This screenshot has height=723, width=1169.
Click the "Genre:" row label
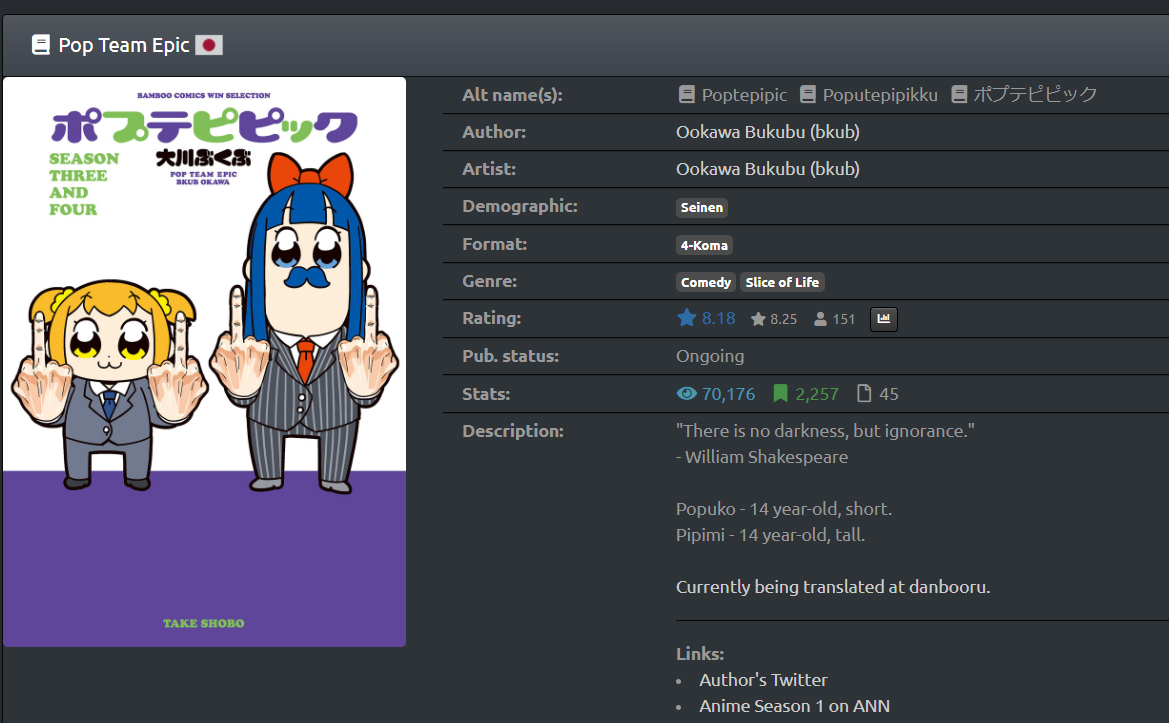pos(489,282)
